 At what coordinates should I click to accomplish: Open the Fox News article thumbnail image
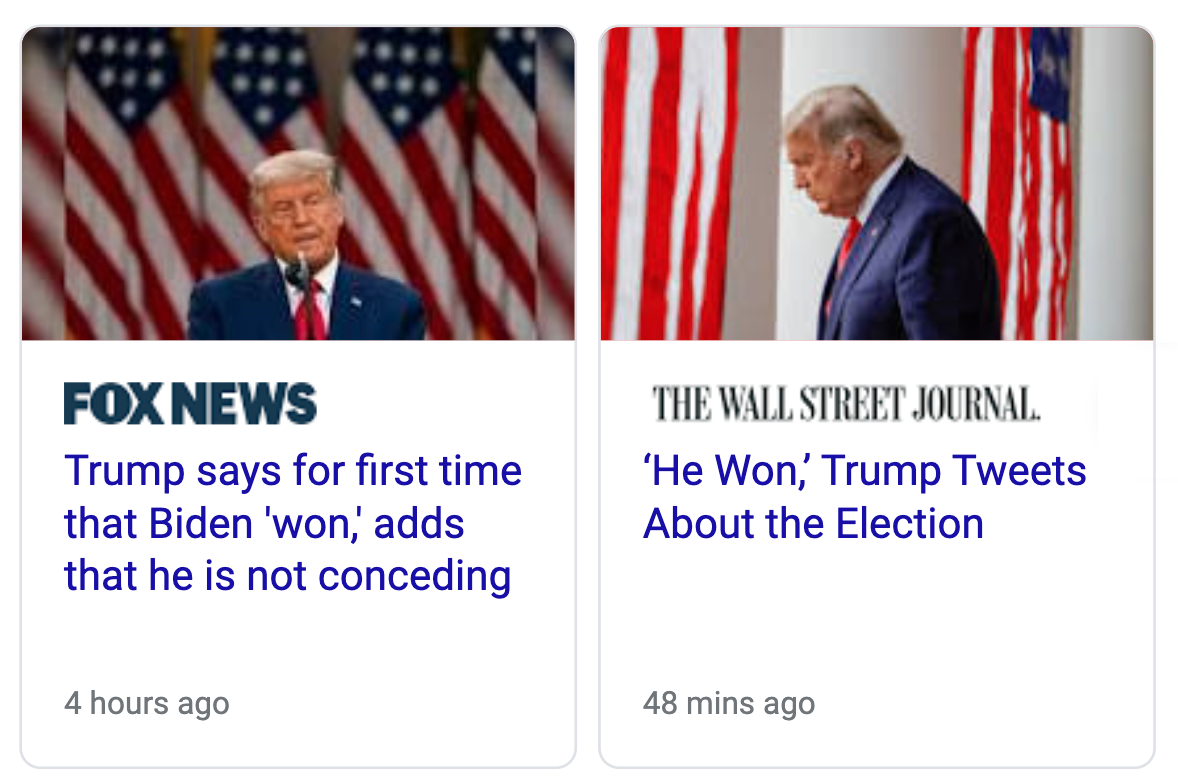298,183
